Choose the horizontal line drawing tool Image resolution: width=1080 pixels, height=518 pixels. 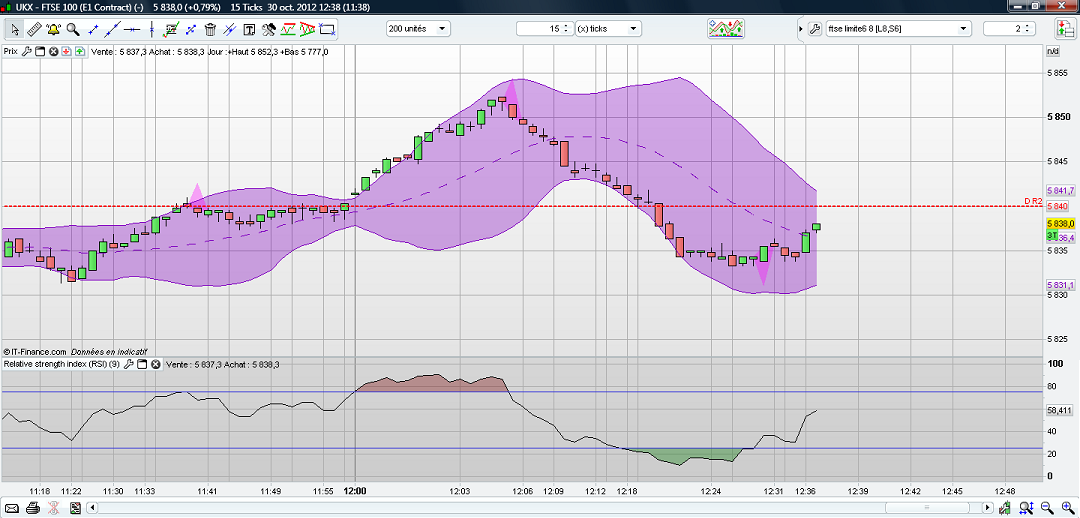pyautogui.click(x=134, y=29)
